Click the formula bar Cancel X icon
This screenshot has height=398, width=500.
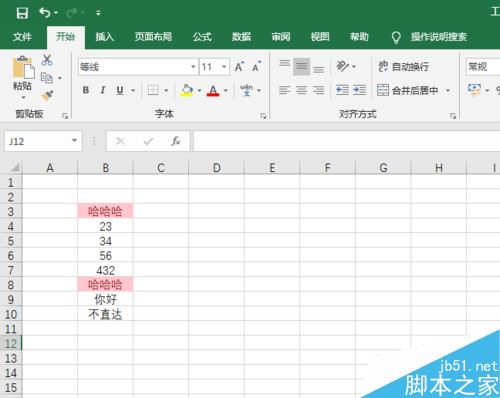point(120,141)
